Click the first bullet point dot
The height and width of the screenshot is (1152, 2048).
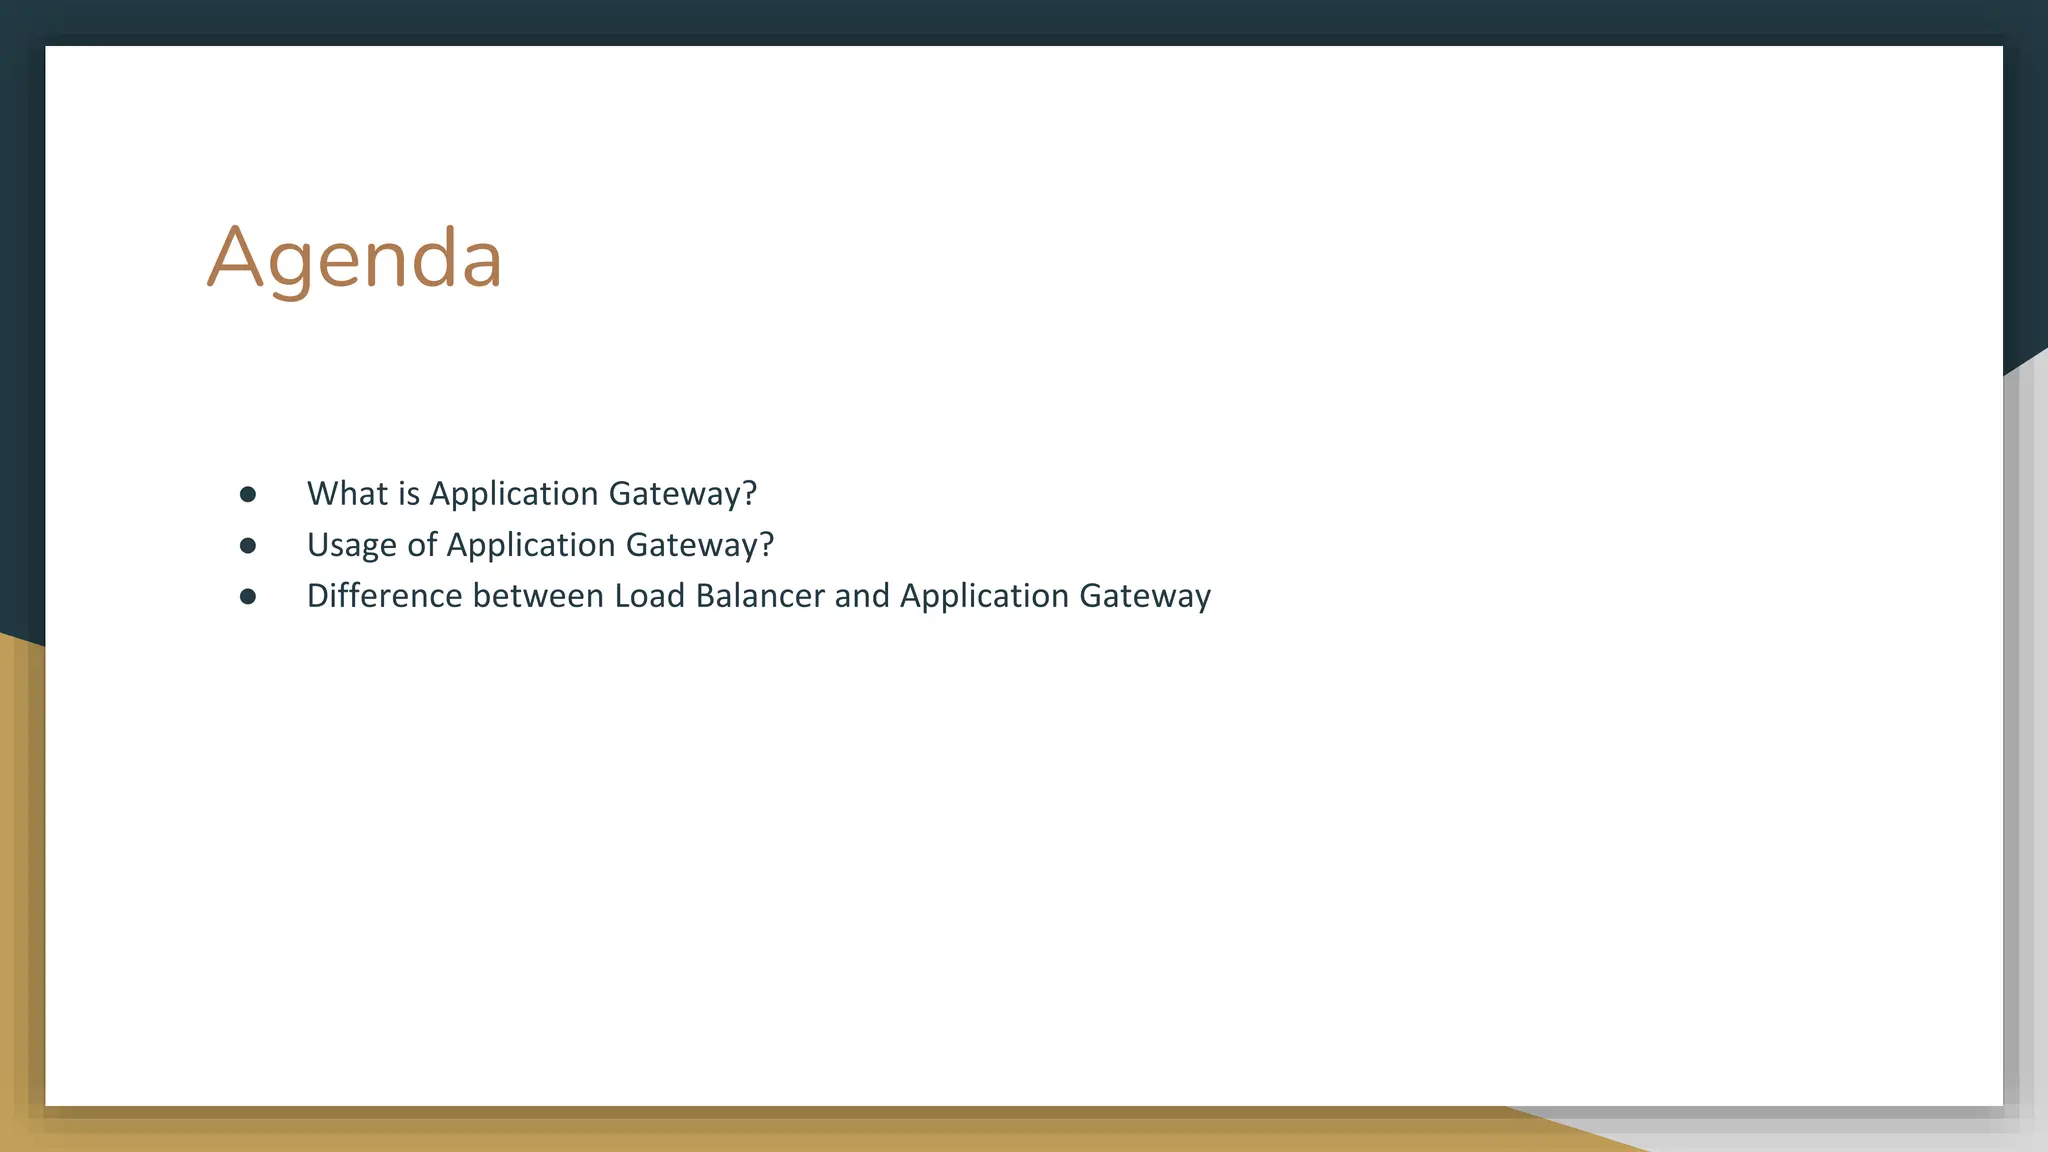coord(248,494)
